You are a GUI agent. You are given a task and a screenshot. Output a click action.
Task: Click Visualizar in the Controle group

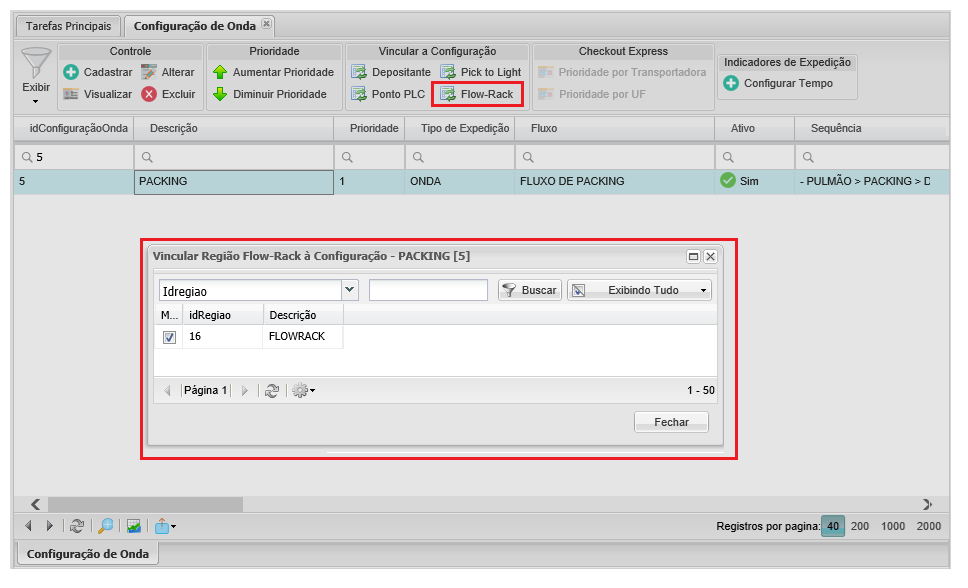pyautogui.click(x=98, y=94)
